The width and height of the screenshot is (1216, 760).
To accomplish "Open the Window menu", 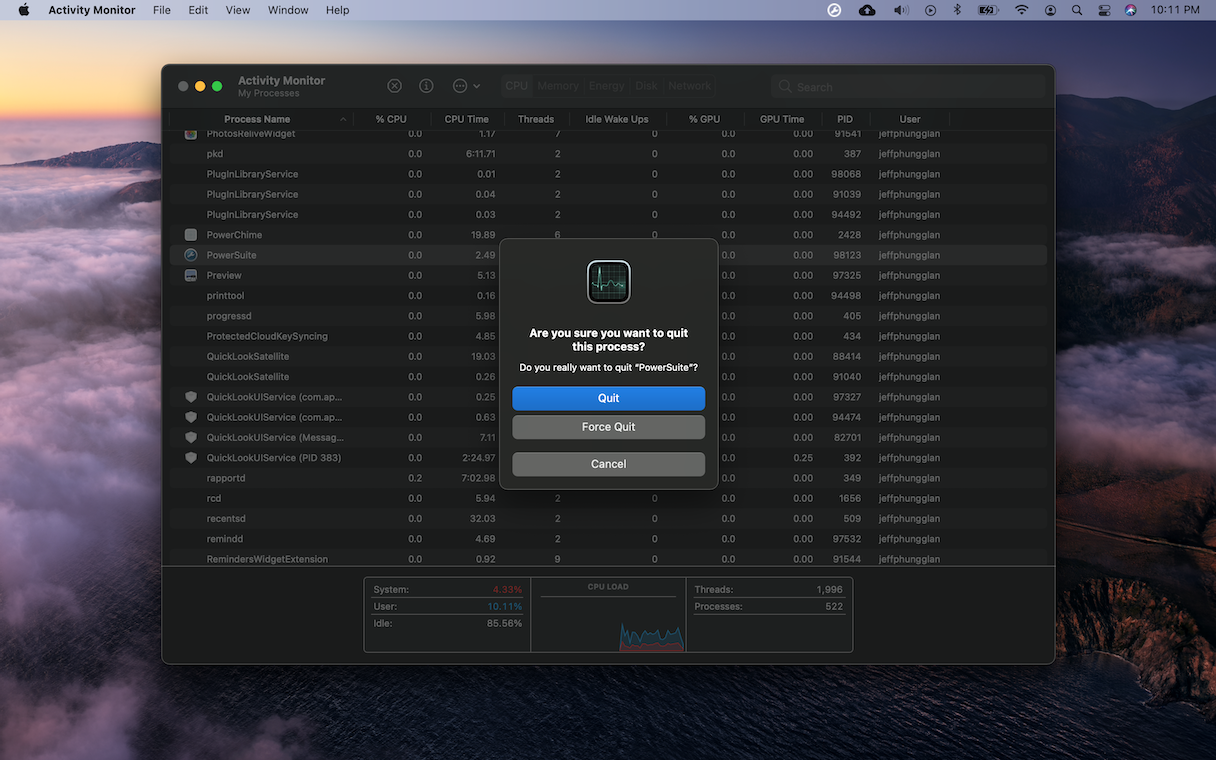I will tap(288, 10).
